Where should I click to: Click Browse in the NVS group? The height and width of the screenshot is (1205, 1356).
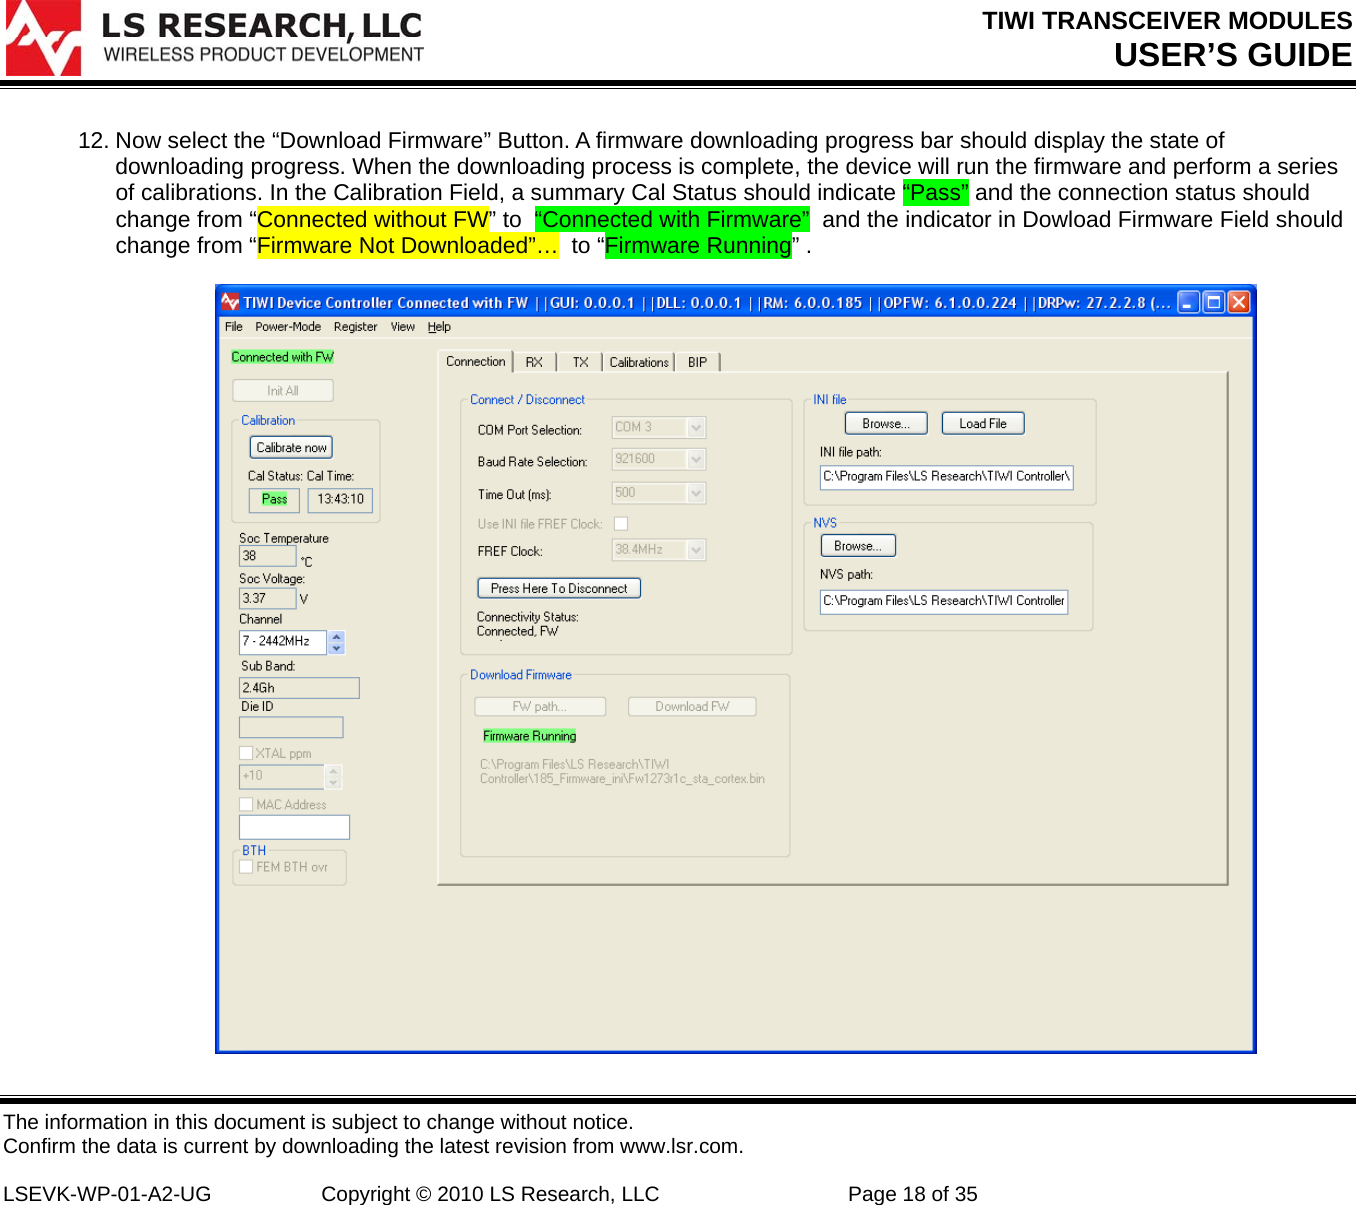pyautogui.click(x=858, y=546)
